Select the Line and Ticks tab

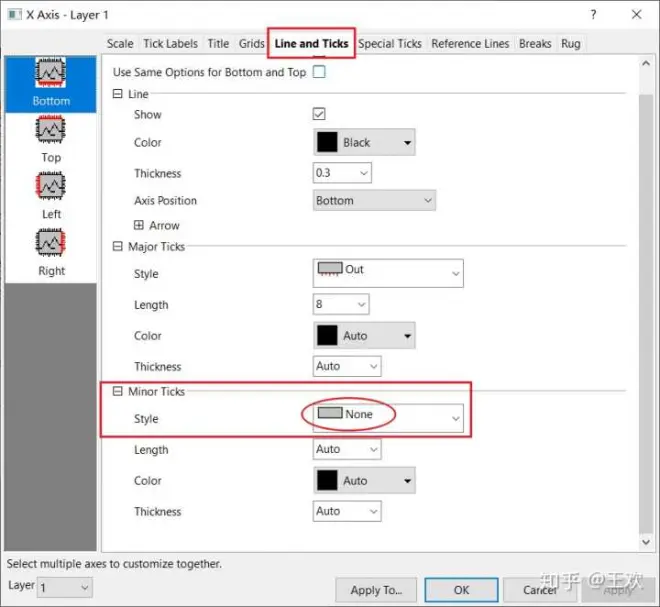pos(311,43)
